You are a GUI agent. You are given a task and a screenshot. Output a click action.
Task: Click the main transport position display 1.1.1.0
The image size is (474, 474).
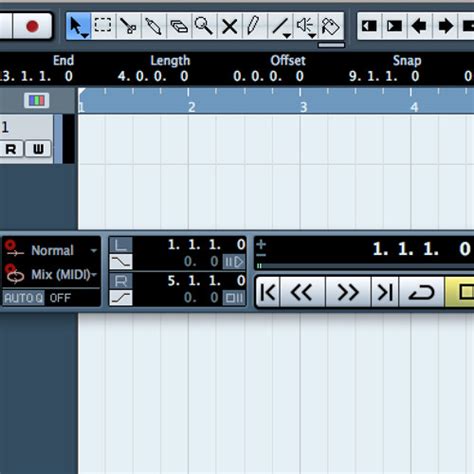tap(421, 249)
